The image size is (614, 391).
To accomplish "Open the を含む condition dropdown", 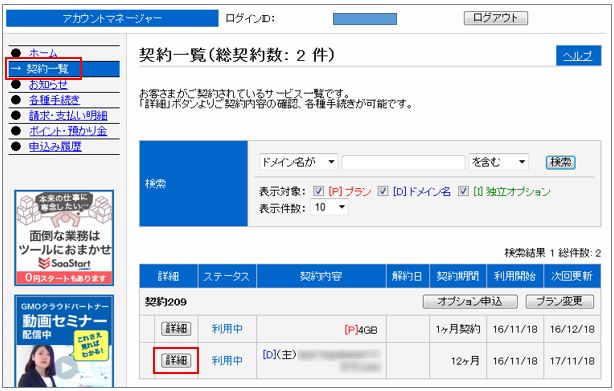I will click(x=498, y=162).
